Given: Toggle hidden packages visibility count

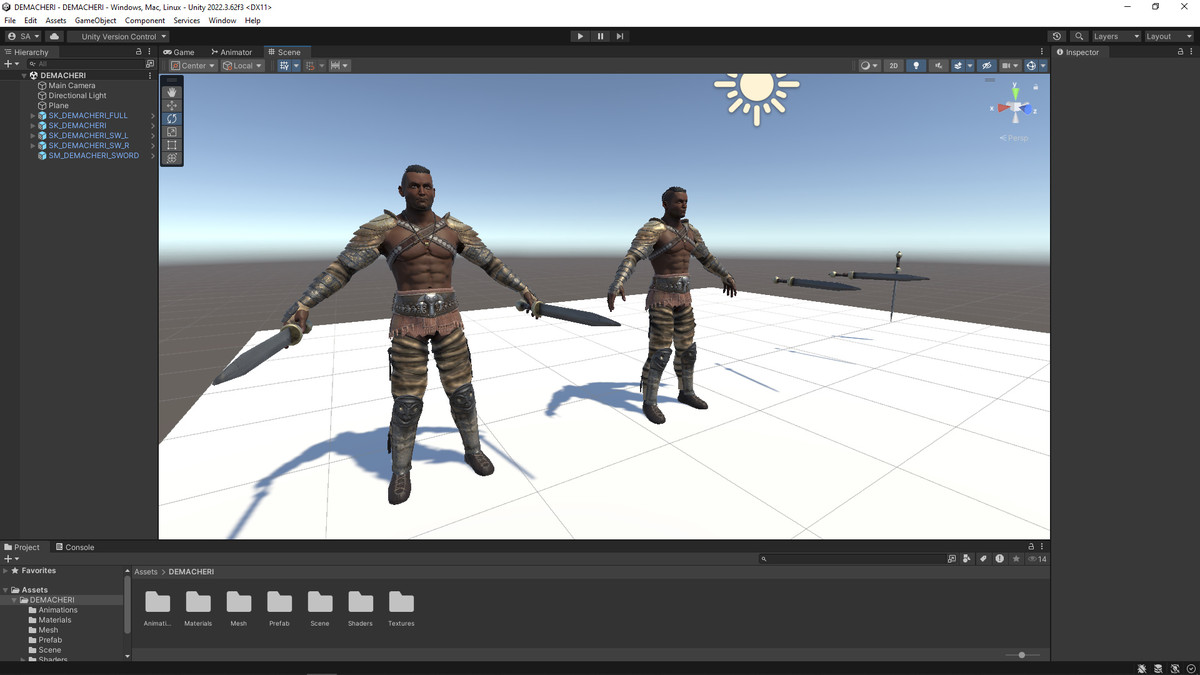Looking at the screenshot, I should (x=1038, y=559).
